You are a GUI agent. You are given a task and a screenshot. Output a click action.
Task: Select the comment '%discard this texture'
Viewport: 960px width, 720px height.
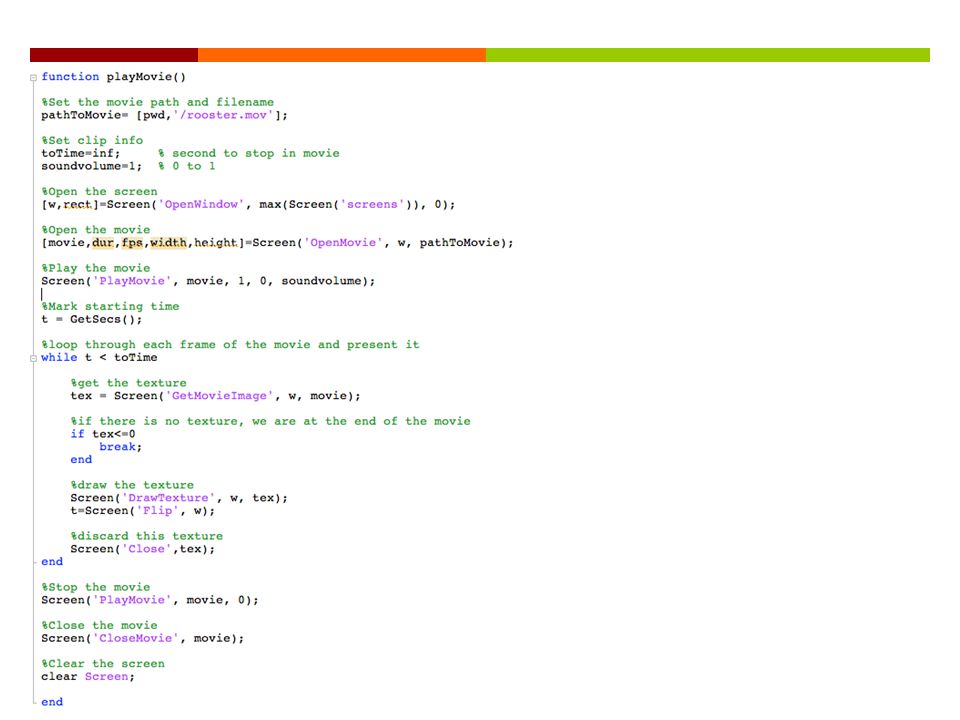click(146, 536)
